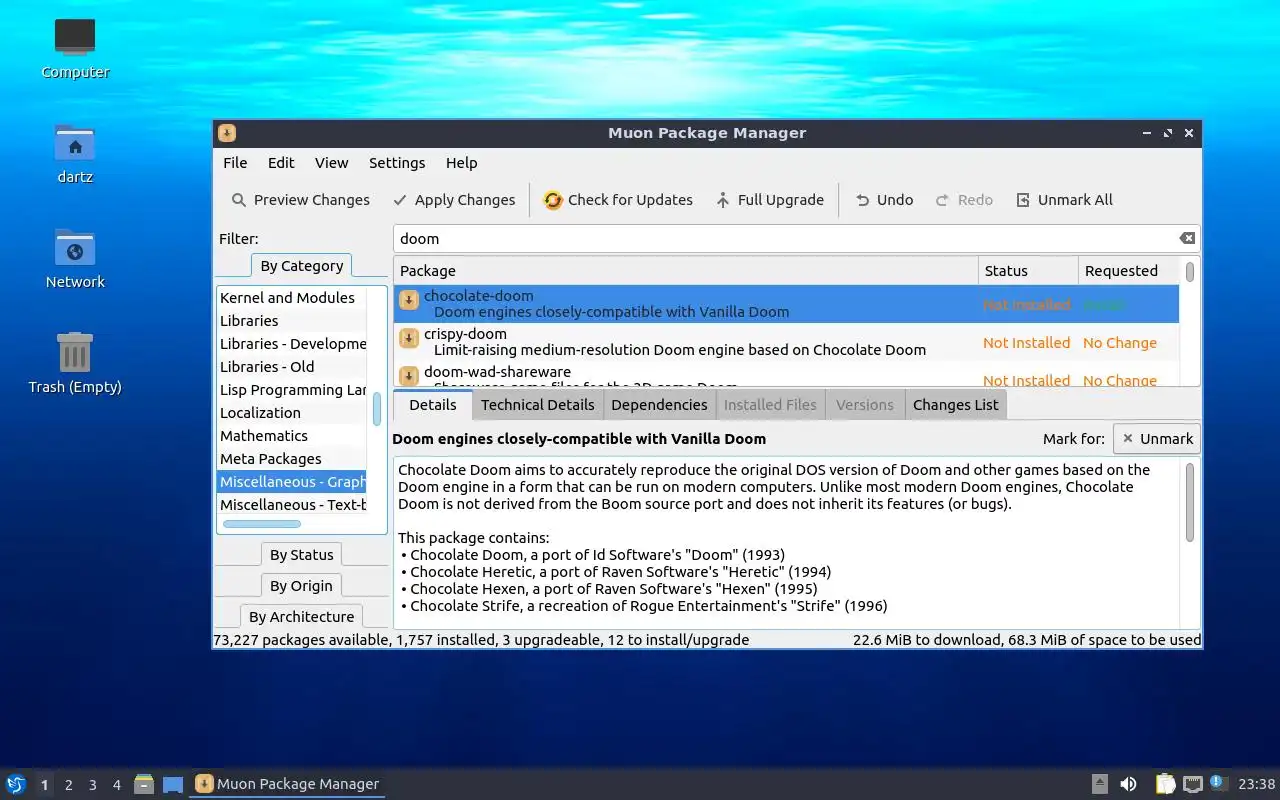Image resolution: width=1280 pixels, height=800 pixels.
Task: Click the volume icon in the system tray
Action: [x=1128, y=784]
